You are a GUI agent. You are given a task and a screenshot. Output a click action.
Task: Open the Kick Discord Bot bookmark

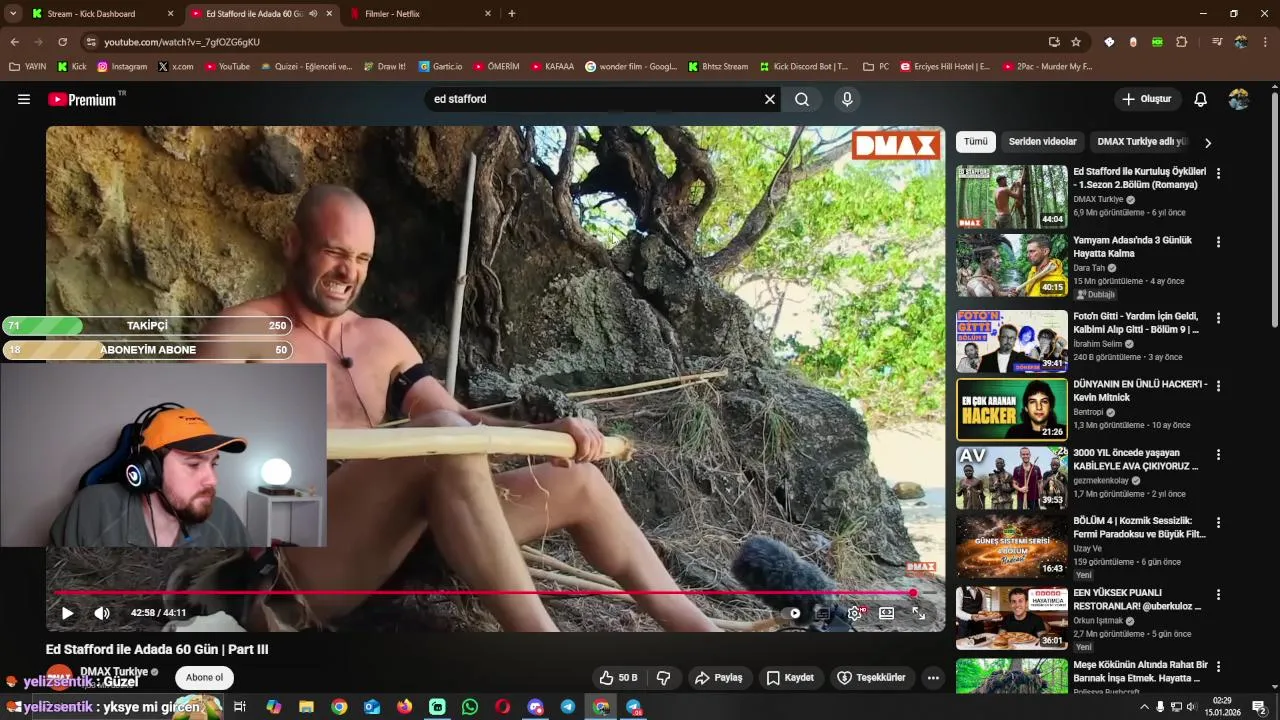[804, 67]
